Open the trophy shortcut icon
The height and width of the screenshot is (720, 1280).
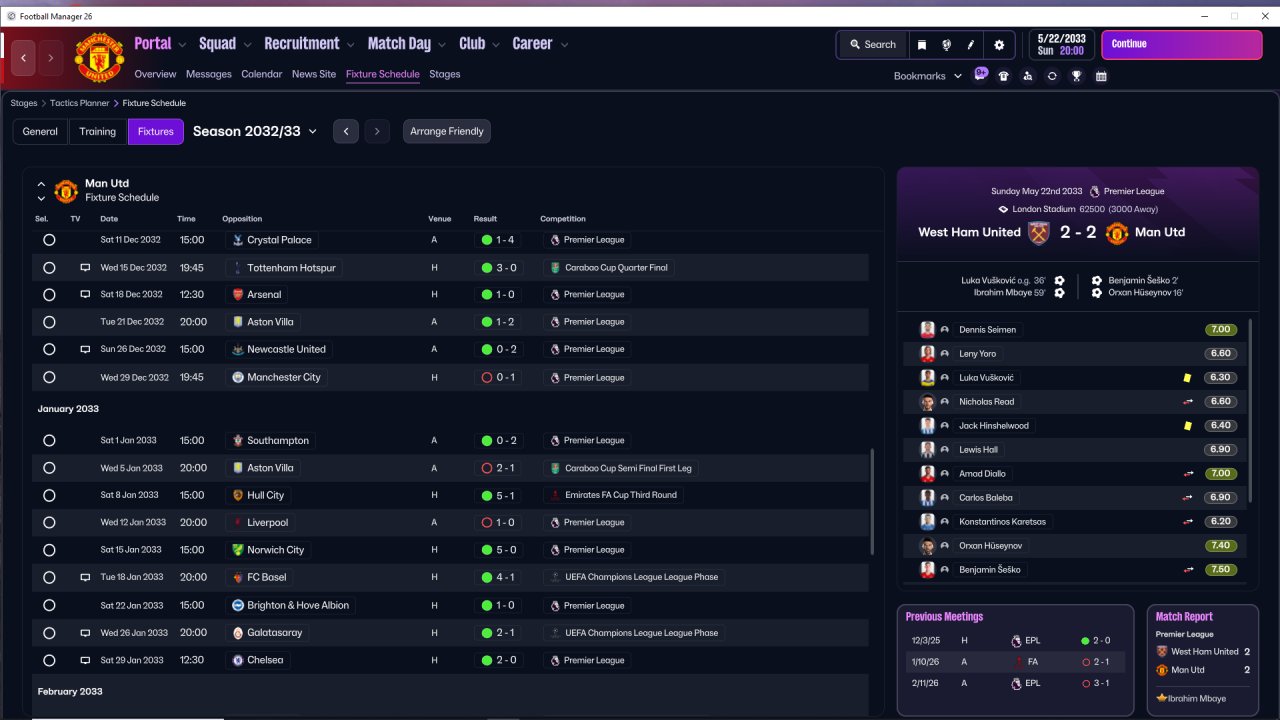pos(1077,76)
